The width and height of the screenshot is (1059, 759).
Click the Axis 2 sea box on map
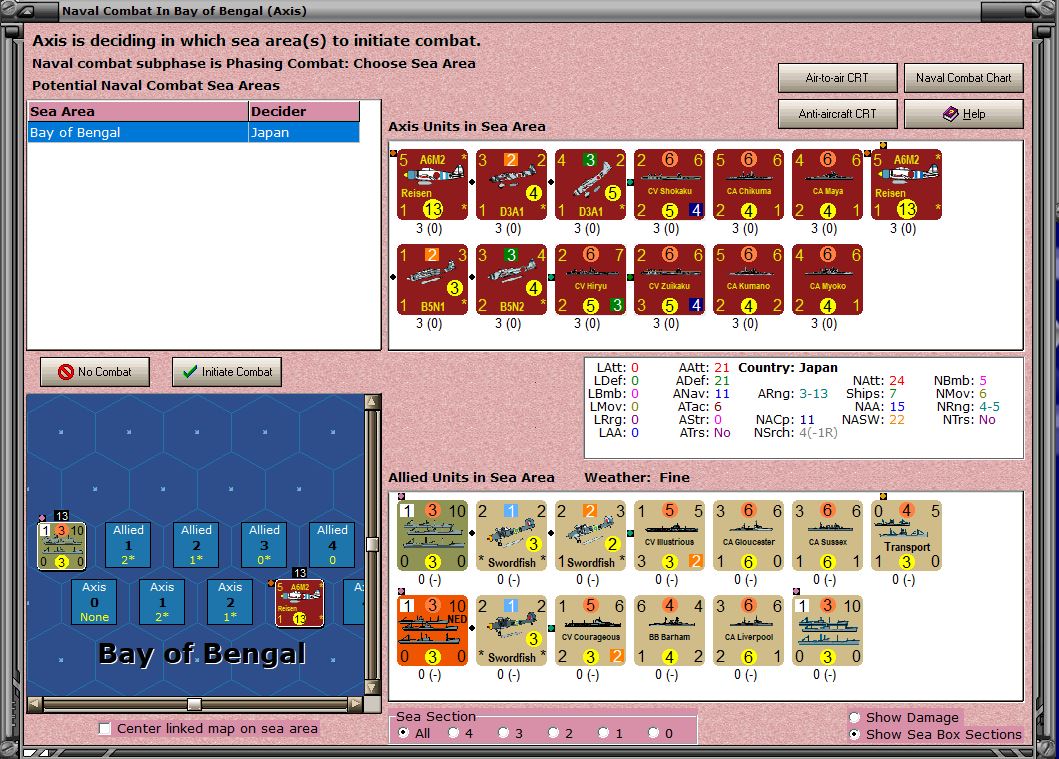(x=230, y=602)
